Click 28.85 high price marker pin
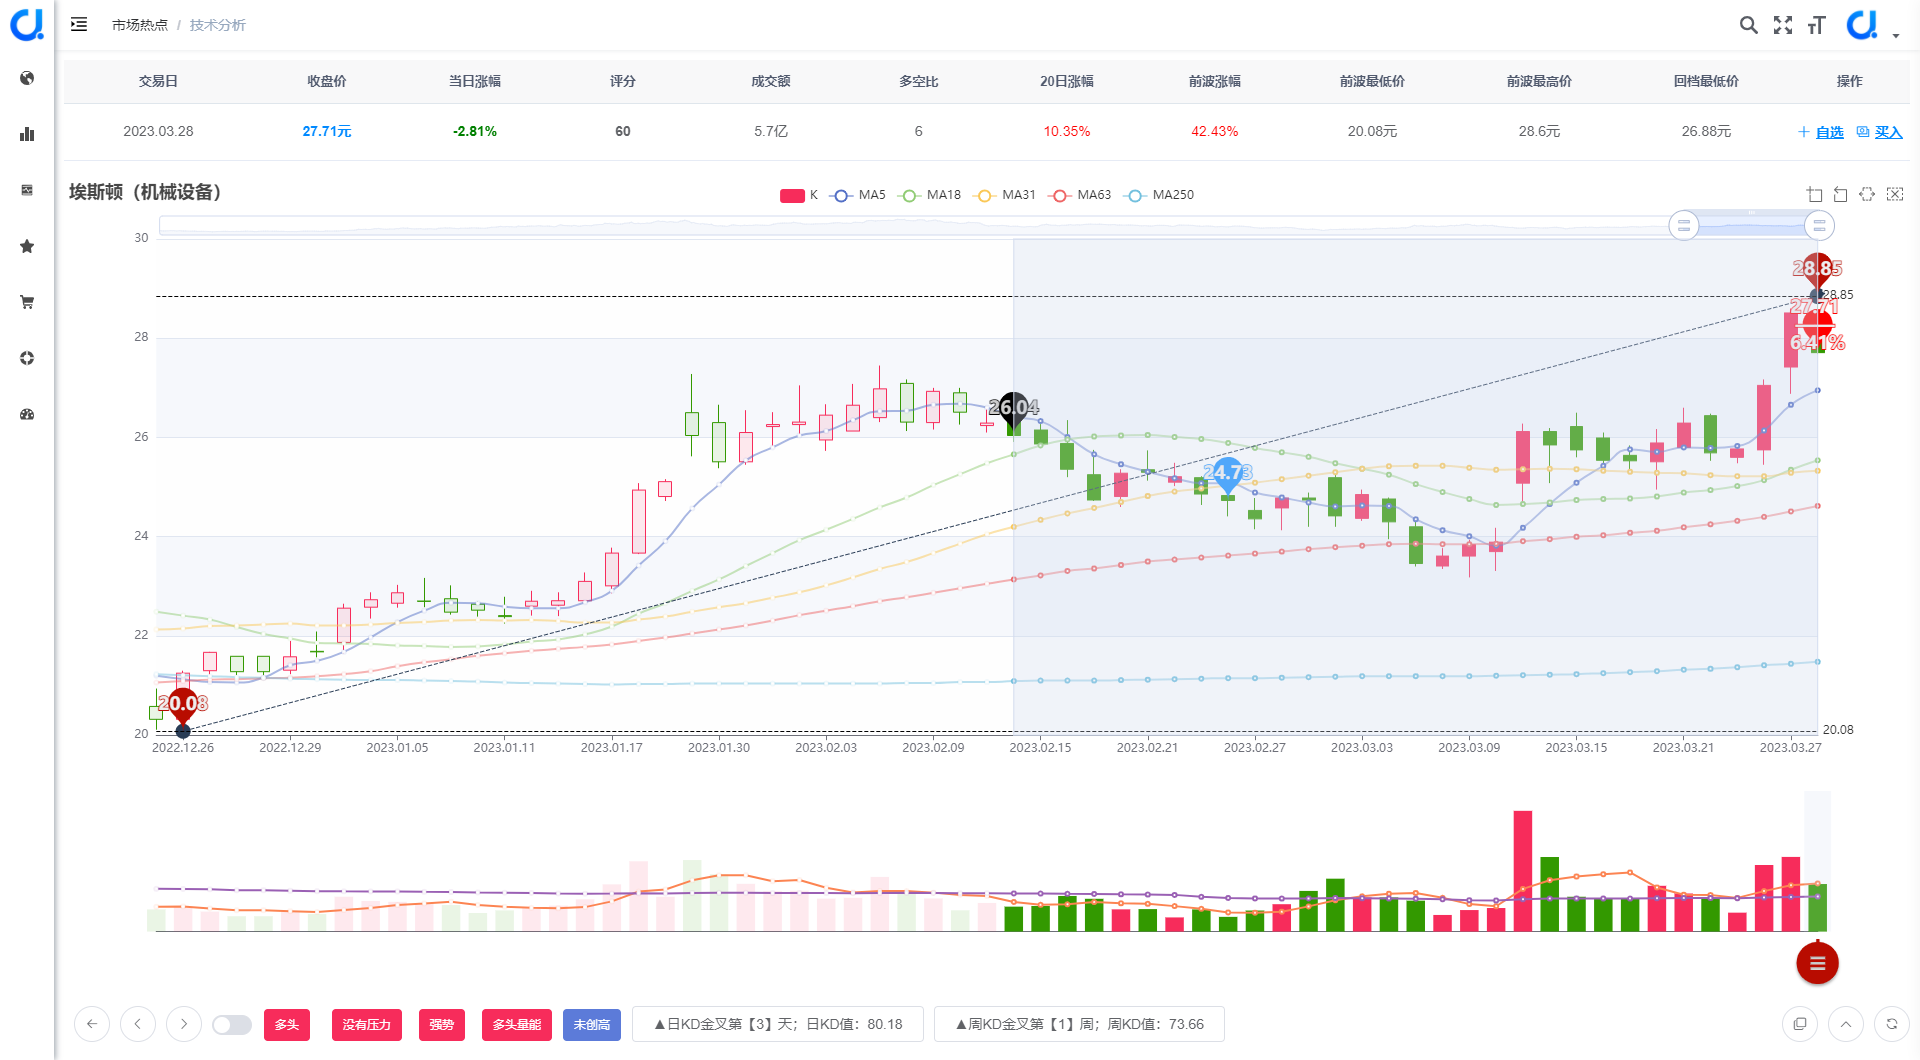This screenshot has width=1920, height=1060. 1817,270
